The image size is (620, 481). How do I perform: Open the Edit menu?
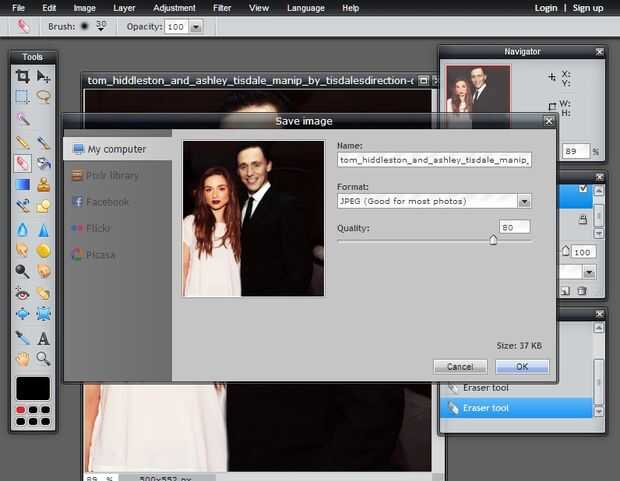pyautogui.click(x=49, y=8)
